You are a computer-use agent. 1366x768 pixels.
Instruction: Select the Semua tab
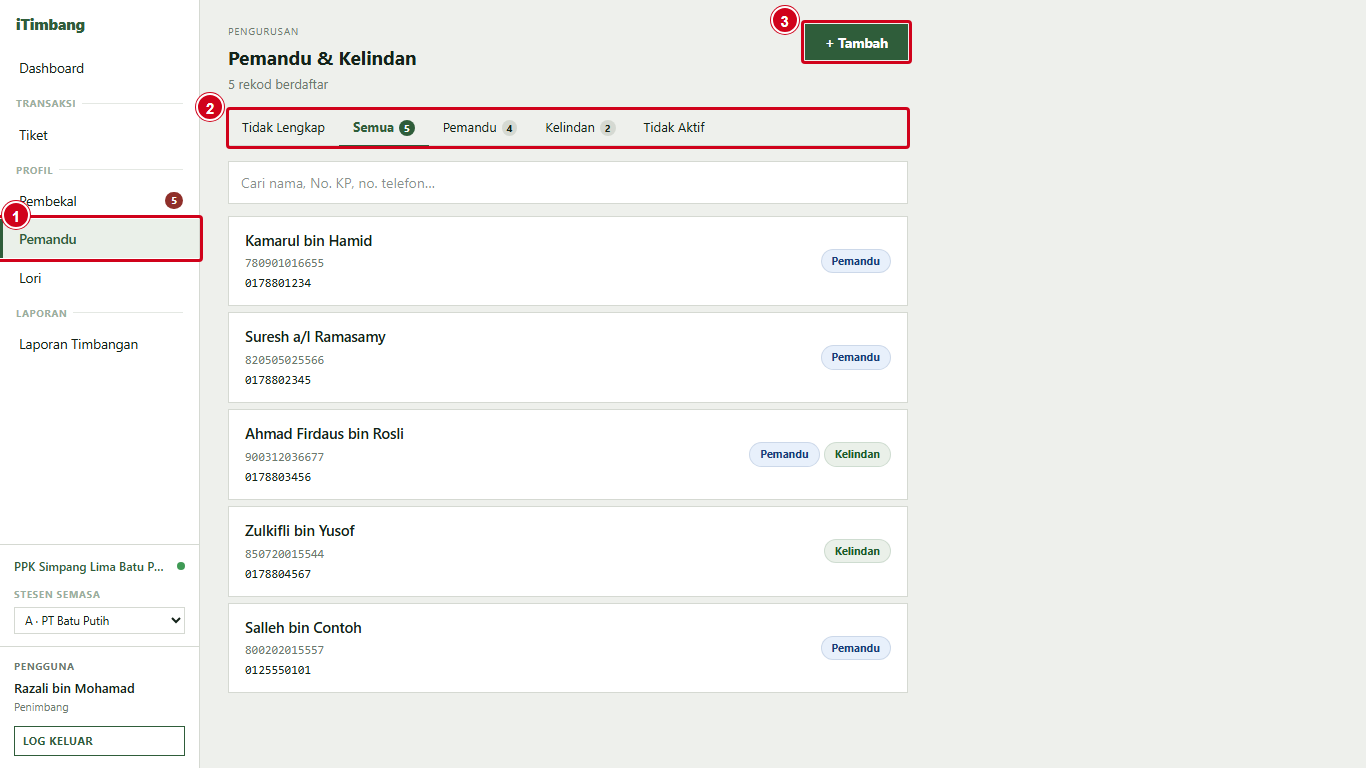384,128
